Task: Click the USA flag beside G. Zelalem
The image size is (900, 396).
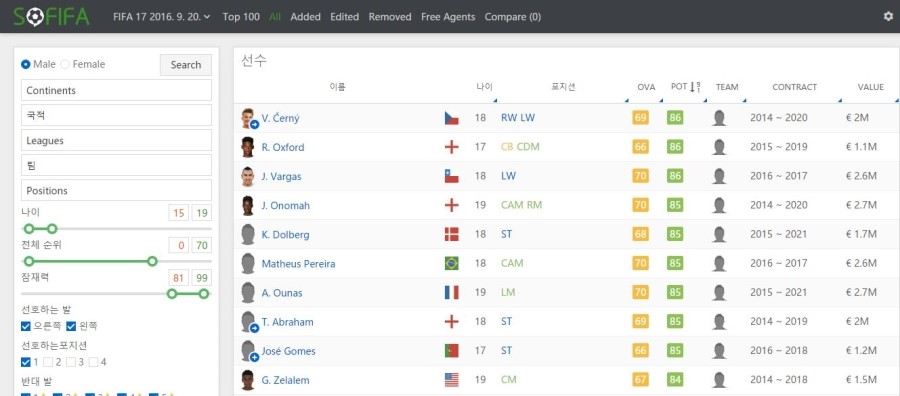Action: point(452,380)
